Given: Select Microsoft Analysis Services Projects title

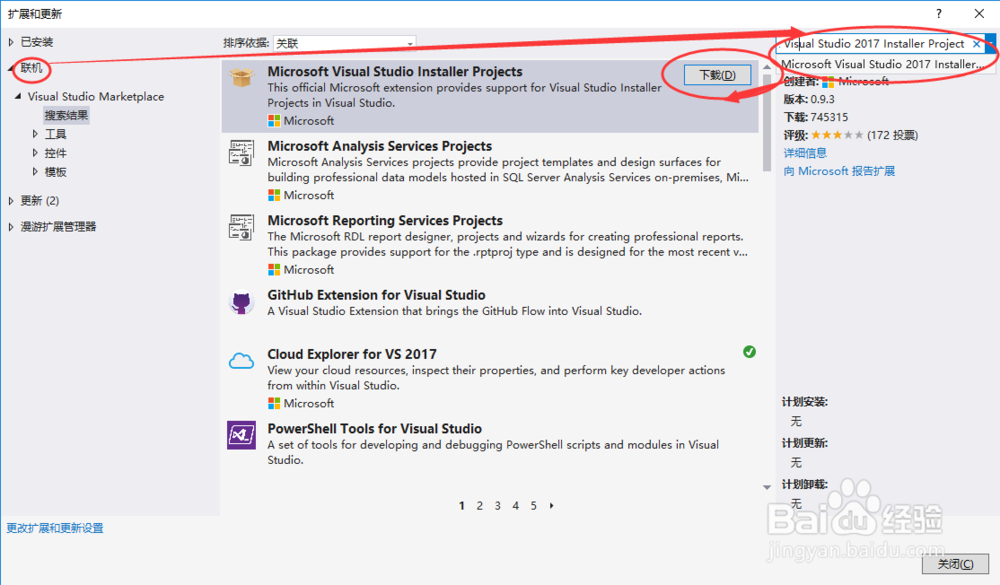Looking at the screenshot, I should point(379,146).
